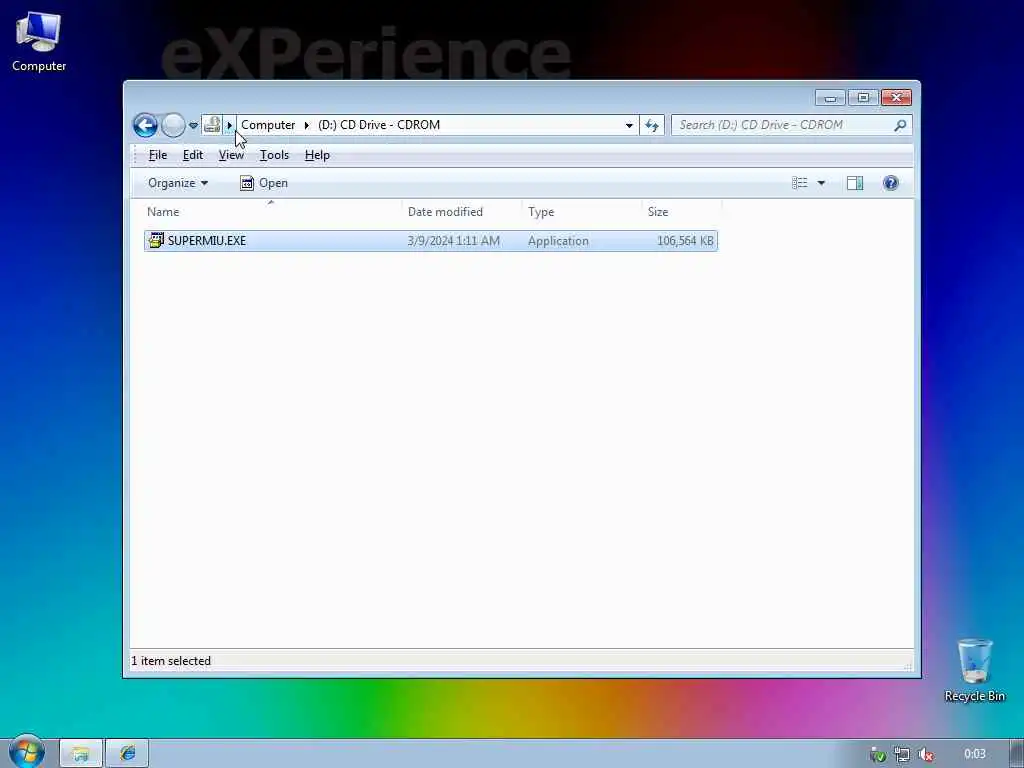The height and width of the screenshot is (768, 1024).
Task: Expand the chevron after Computer breadcrumb
Action: click(x=306, y=125)
